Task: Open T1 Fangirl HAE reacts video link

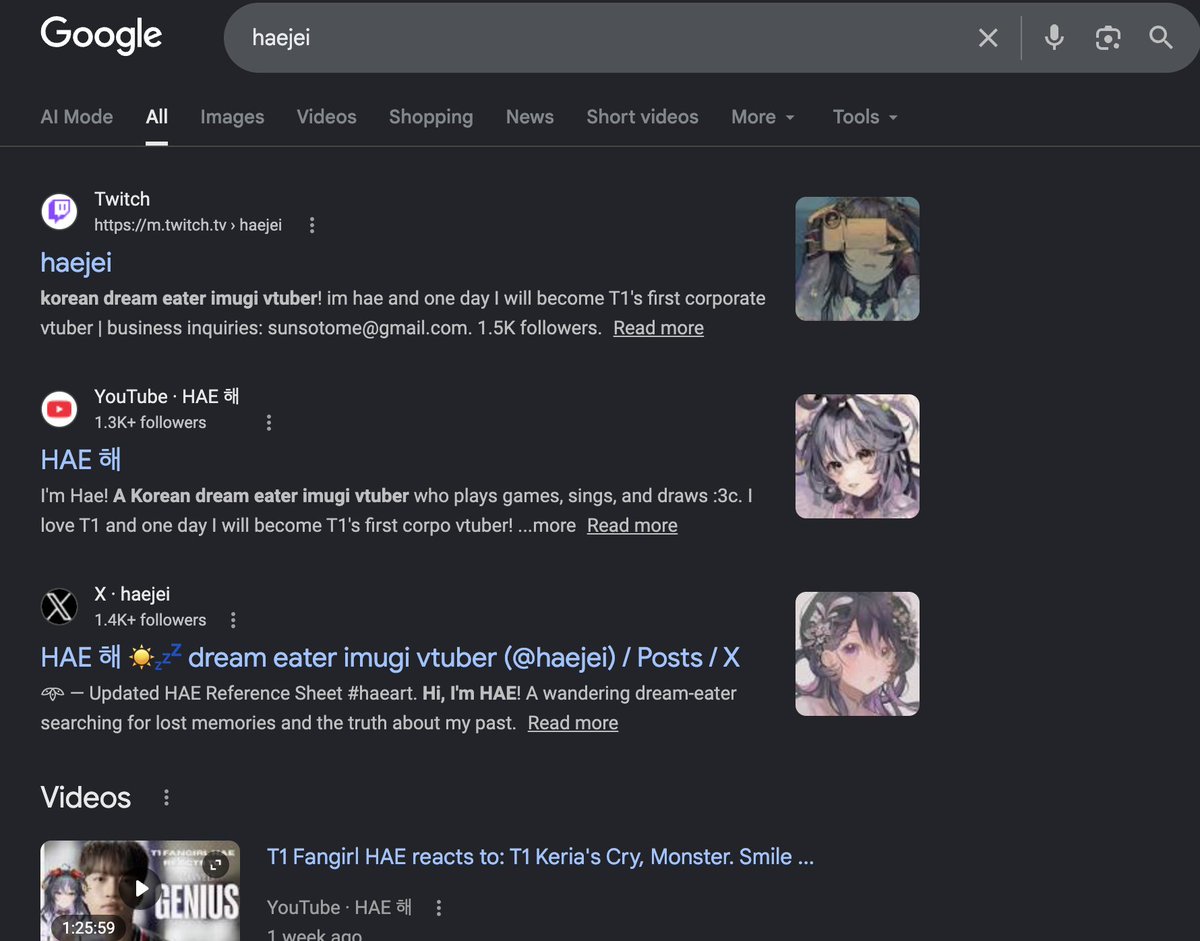Action: coord(540,857)
